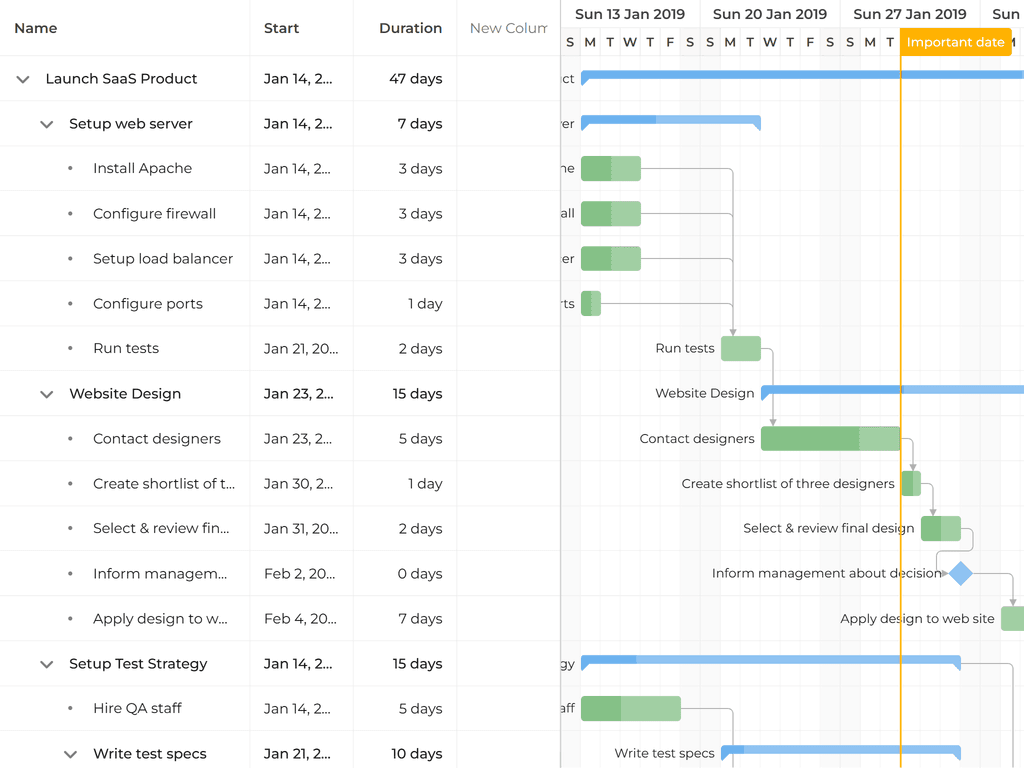
Task: Sort by the Start column header
Action: pos(281,28)
